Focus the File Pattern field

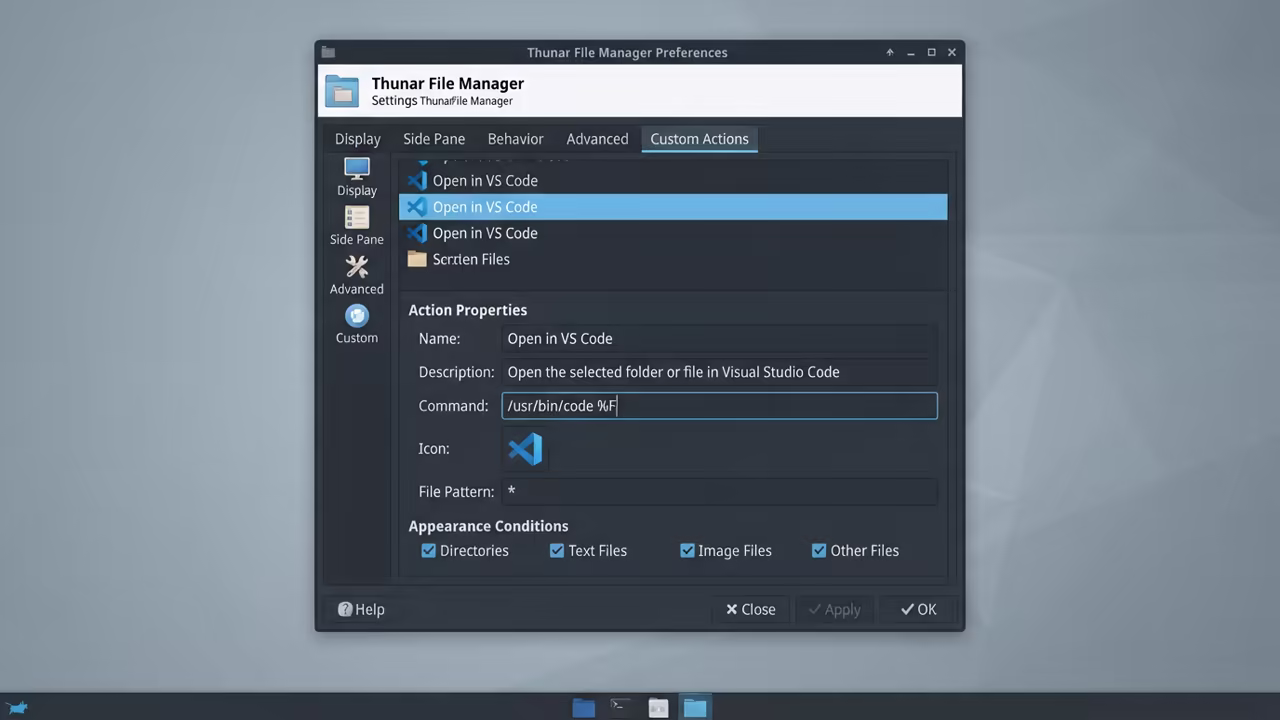click(x=719, y=491)
